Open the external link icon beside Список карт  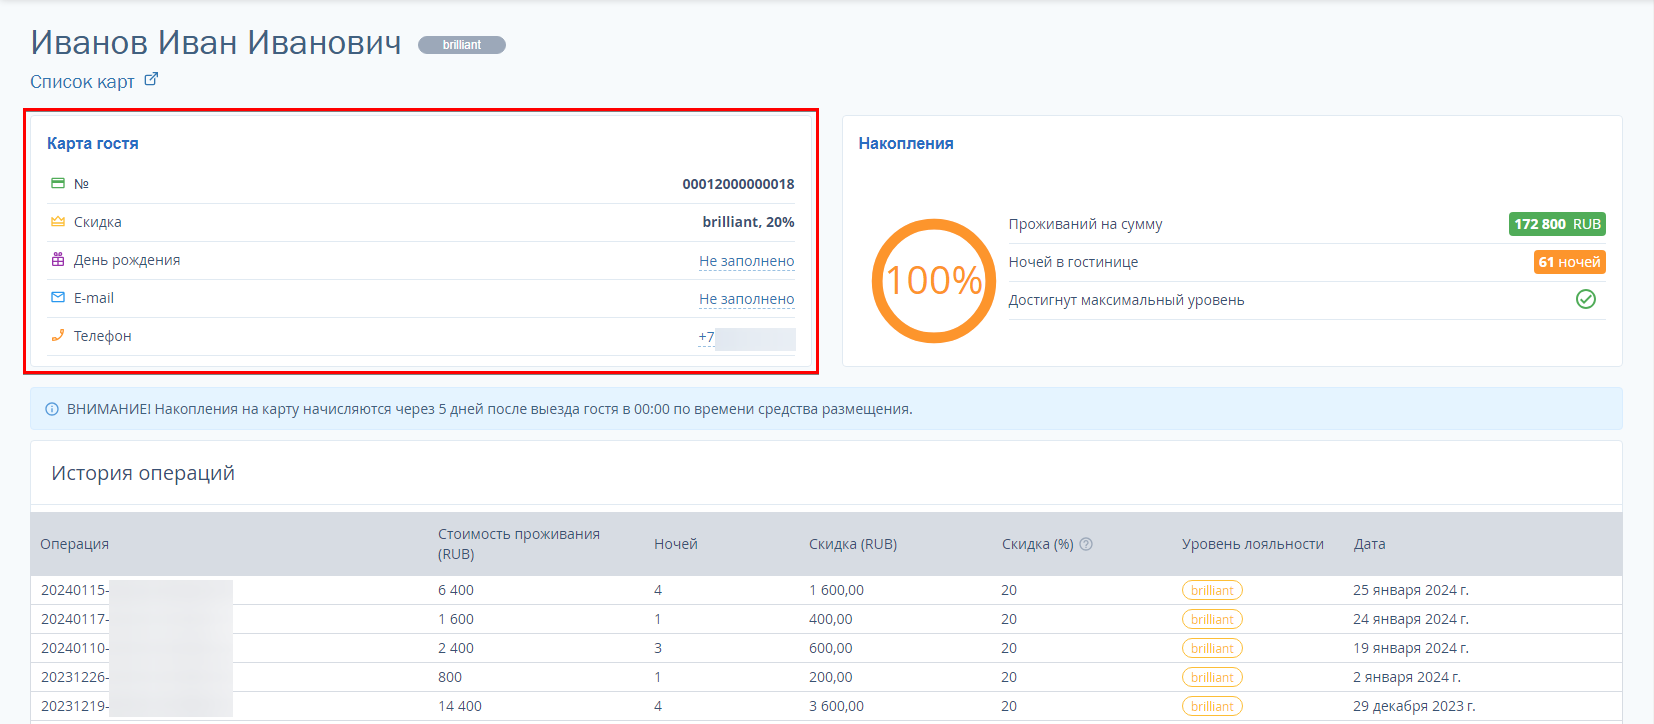[x=151, y=79]
